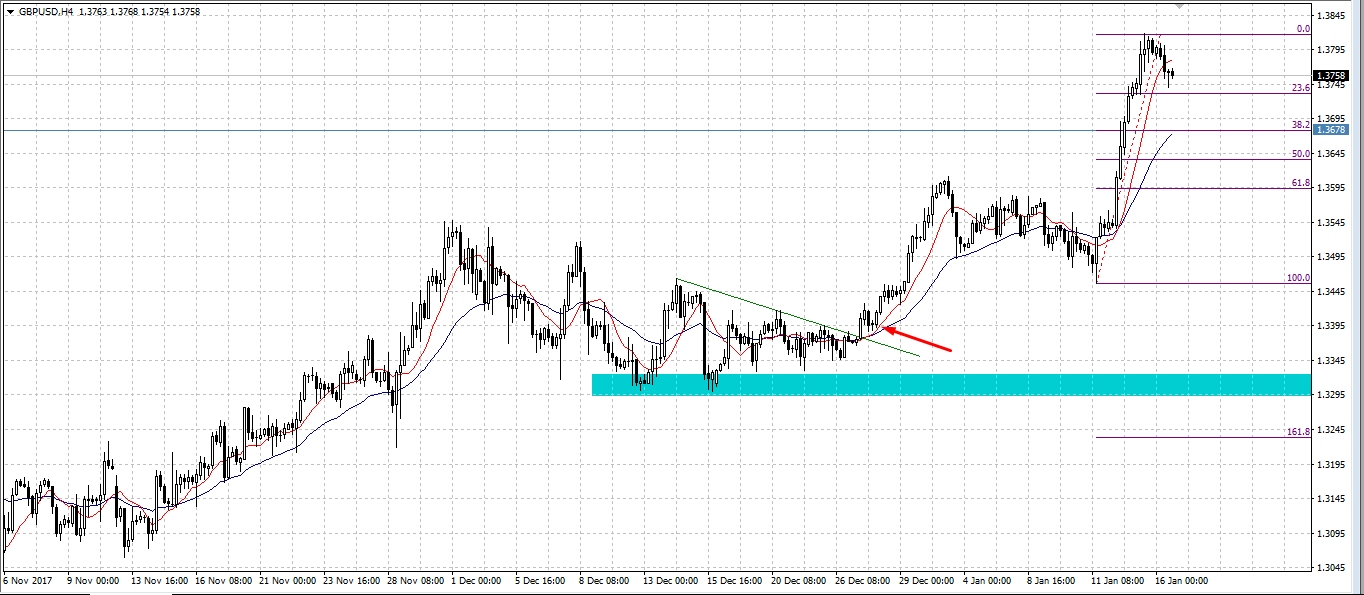1364x595 pixels.
Task: Click the 1.3095 price scale value
Action: tap(1331, 534)
